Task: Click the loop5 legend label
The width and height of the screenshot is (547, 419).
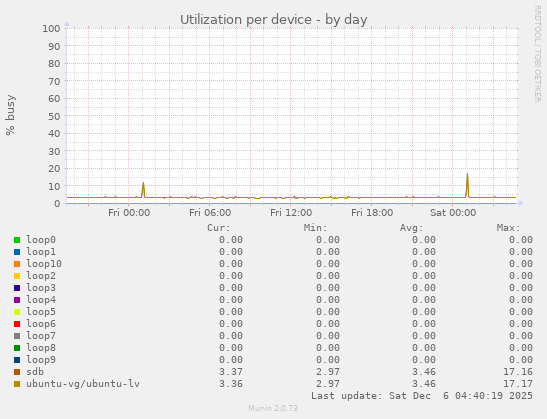Action: click(41, 312)
